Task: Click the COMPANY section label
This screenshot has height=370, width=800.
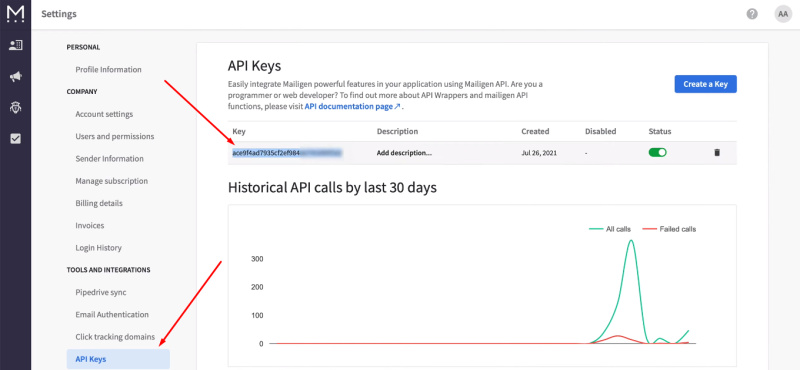Action: pos(82,92)
